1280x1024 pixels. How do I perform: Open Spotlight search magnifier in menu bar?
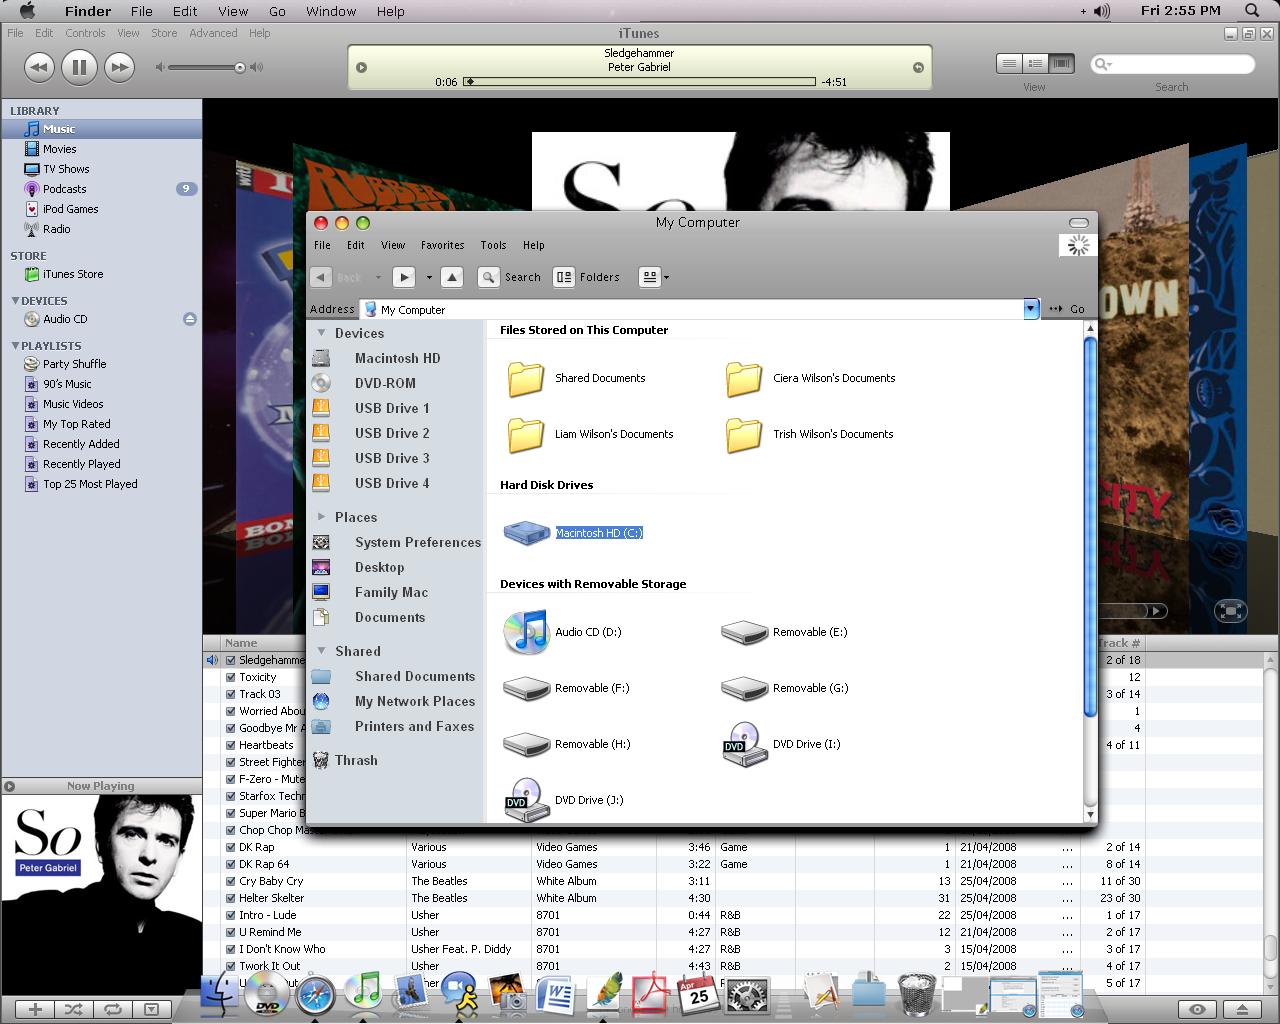(1251, 11)
